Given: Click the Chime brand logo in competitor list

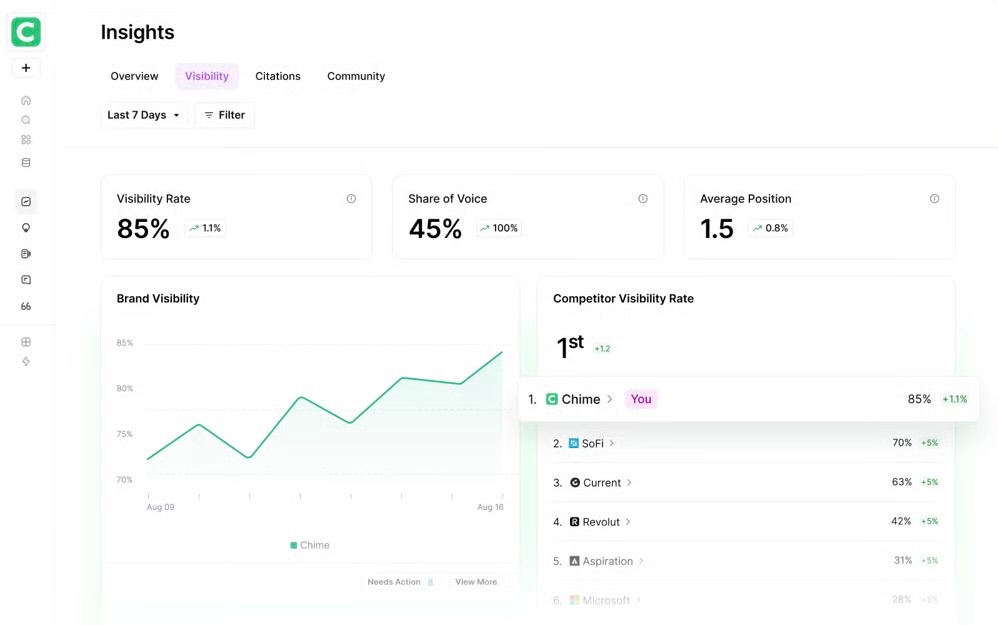Looking at the screenshot, I should pyautogui.click(x=552, y=399).
